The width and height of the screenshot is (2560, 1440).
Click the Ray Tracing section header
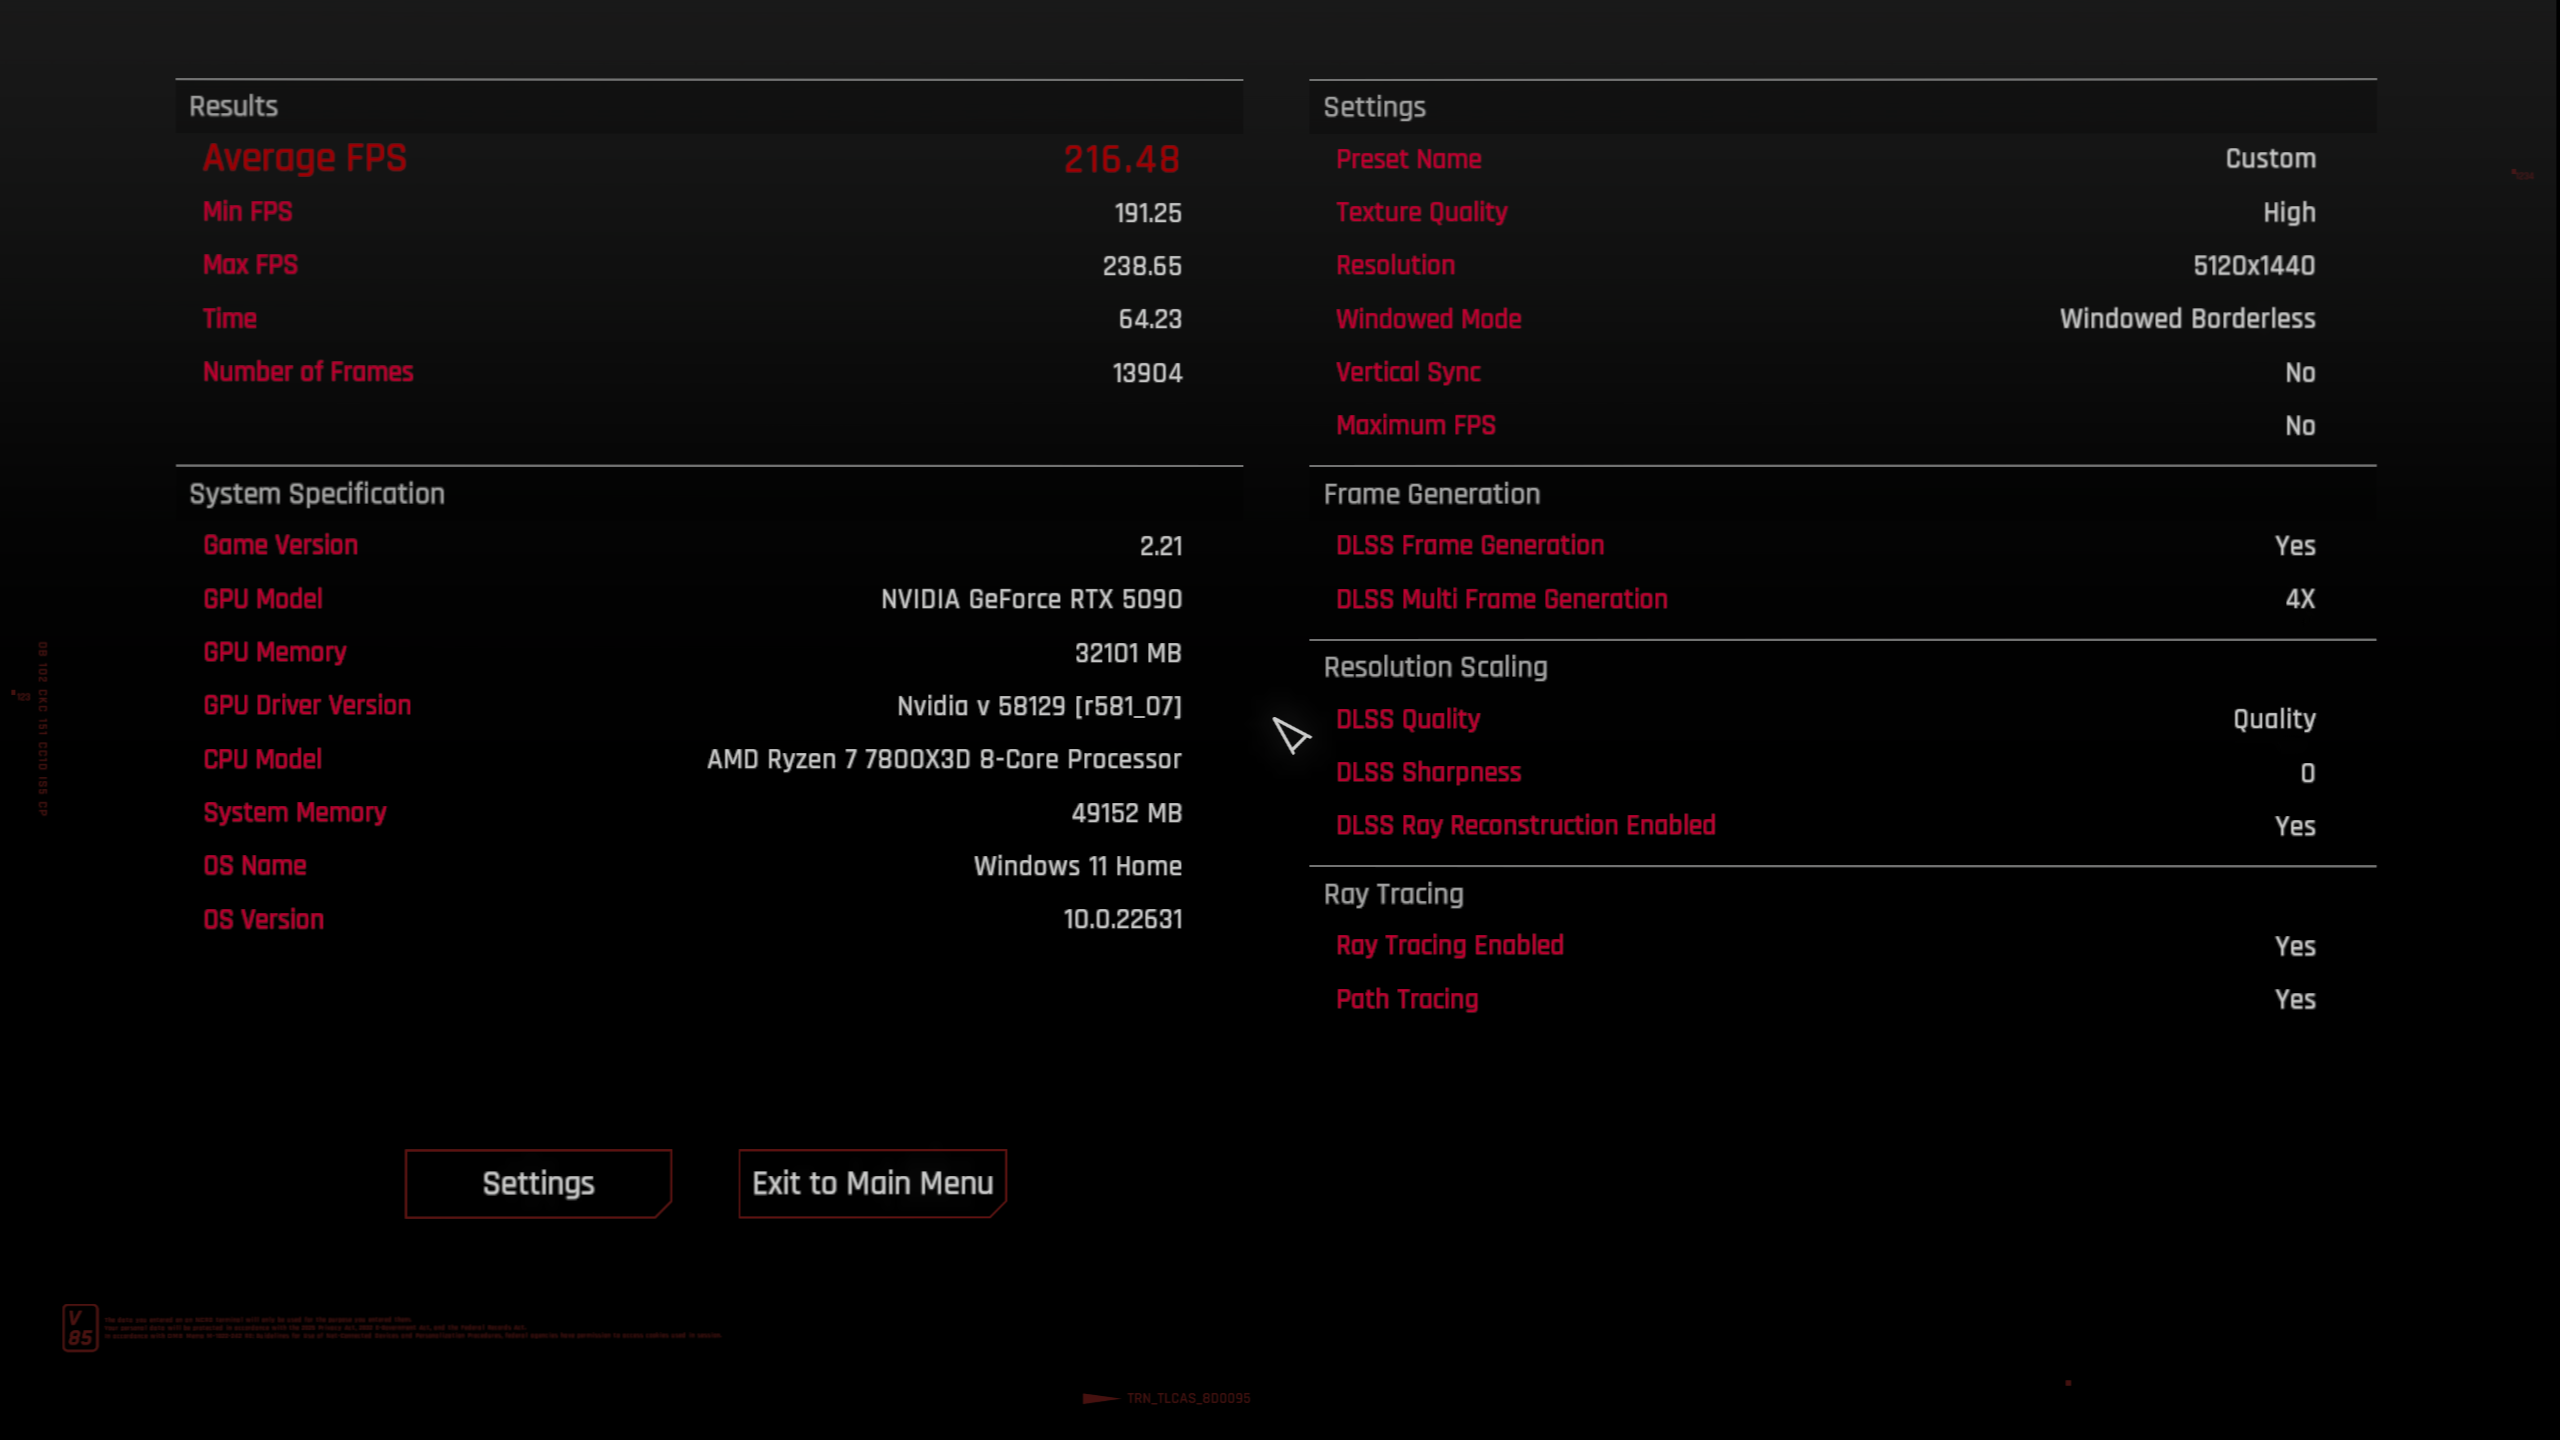coord(1393,894)
